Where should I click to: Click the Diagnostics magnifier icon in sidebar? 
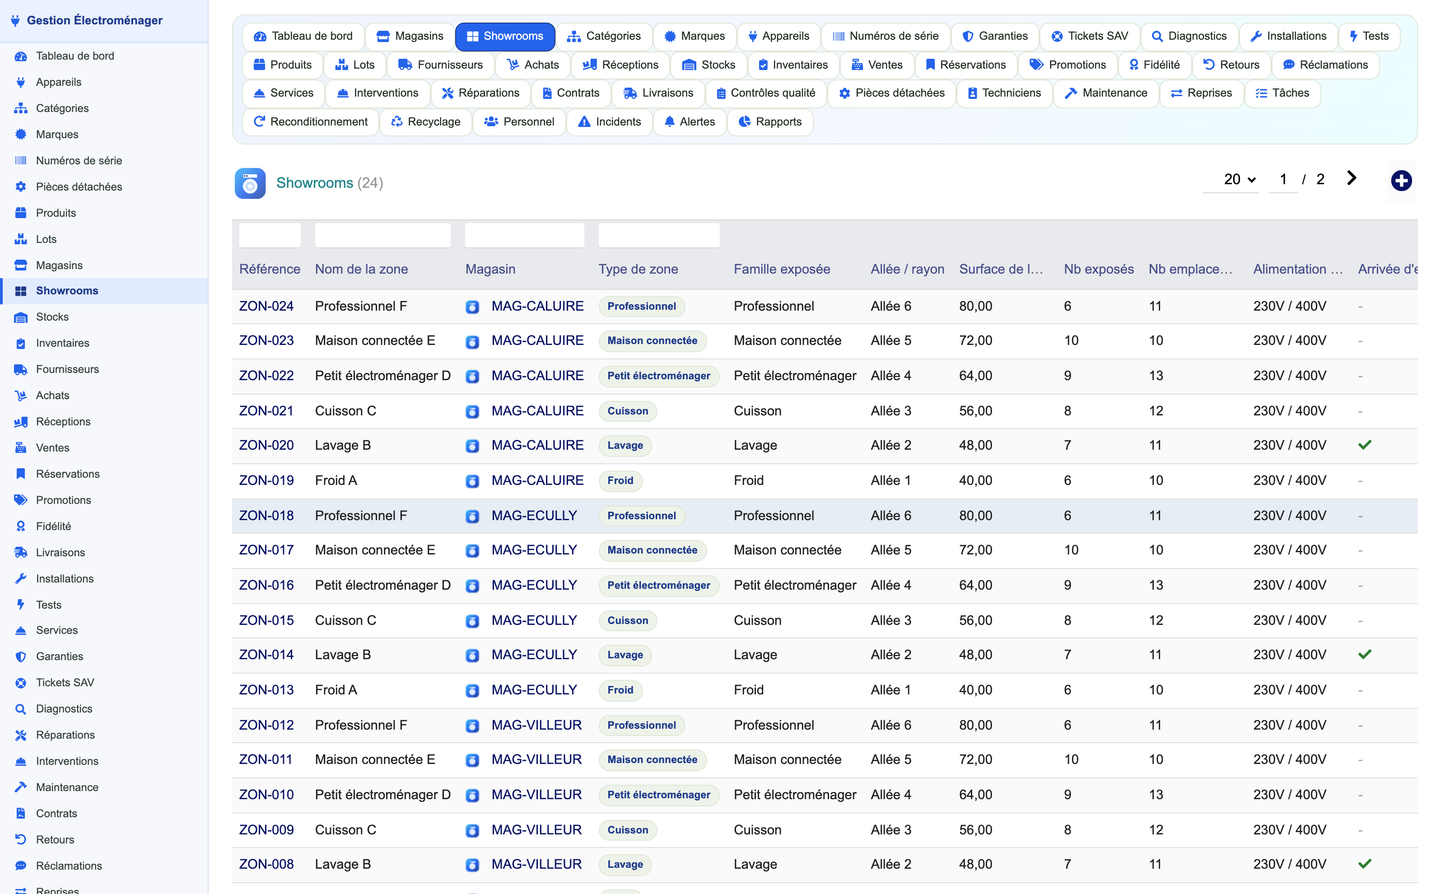pos(20,709)
